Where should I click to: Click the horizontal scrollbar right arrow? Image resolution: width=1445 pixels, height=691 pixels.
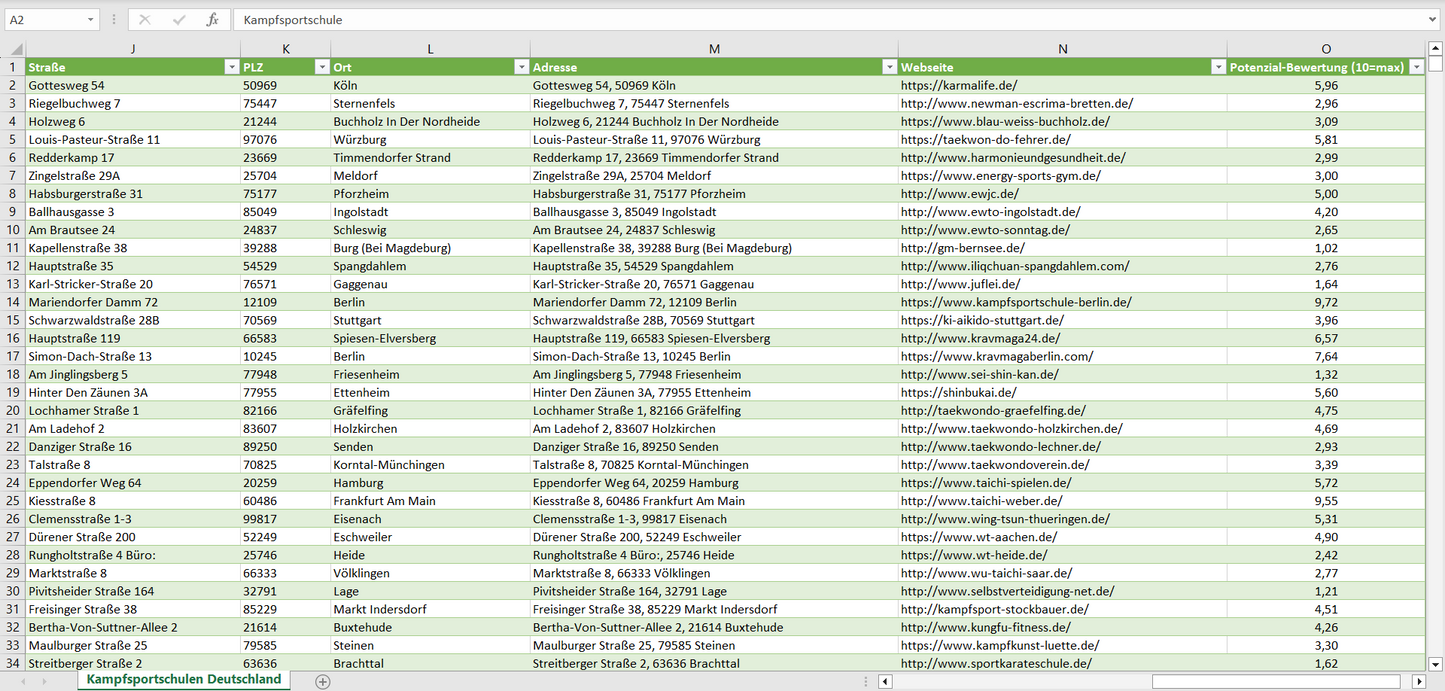tap(1418, 681)
